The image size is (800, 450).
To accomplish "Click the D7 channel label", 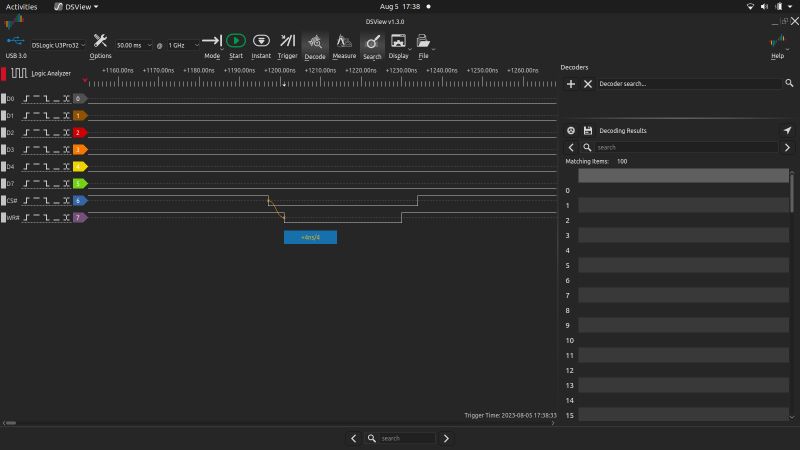I will 10,183.
